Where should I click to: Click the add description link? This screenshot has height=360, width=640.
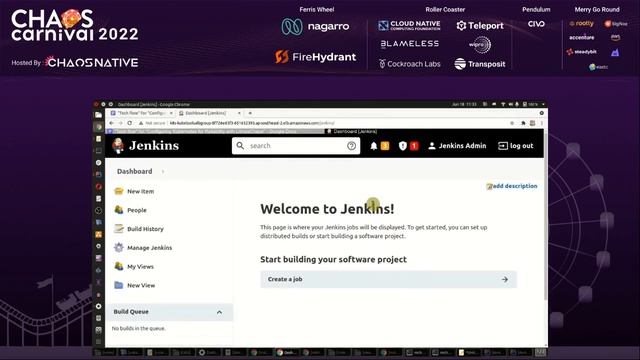(x=512, y=186)
